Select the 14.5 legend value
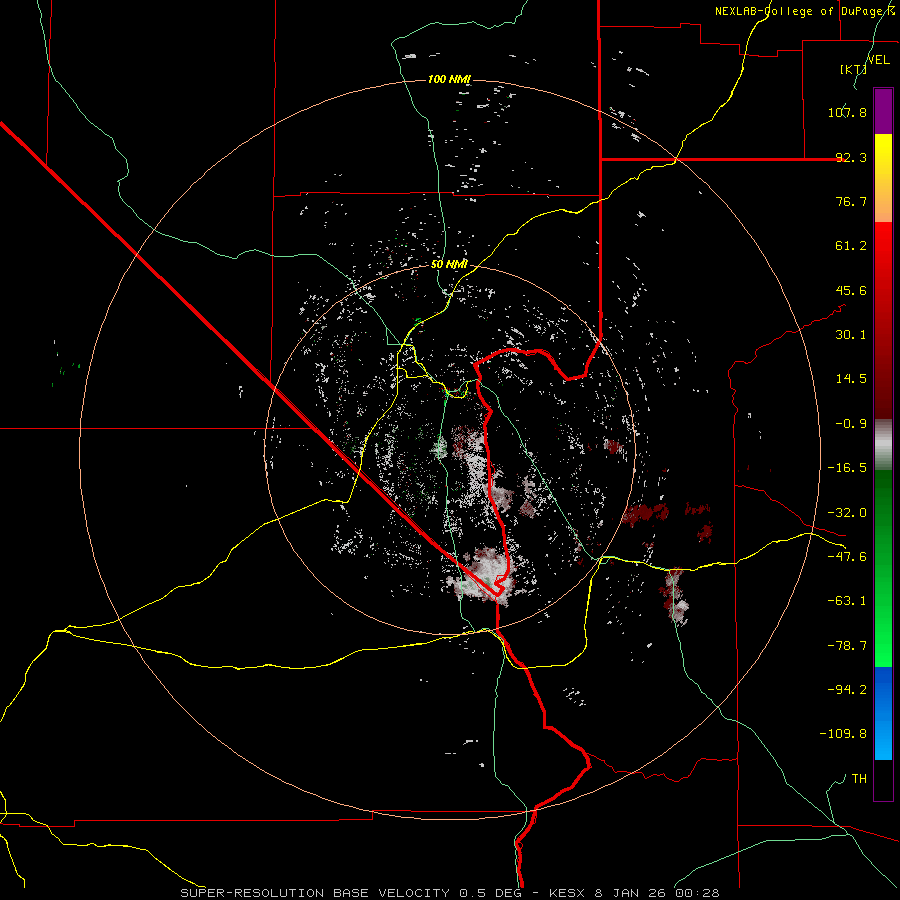 point(851,379)
